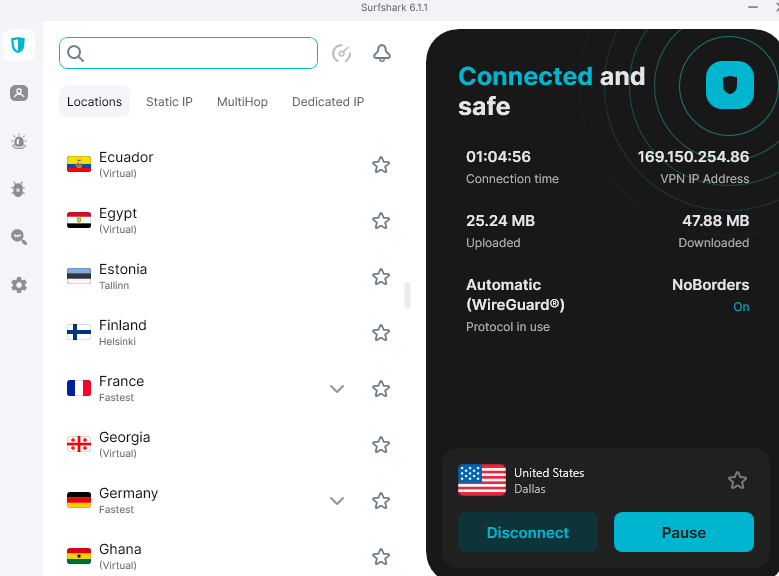Click the speed test gauge icon
This screenshot has height=576, width=779.
point(341,53)
